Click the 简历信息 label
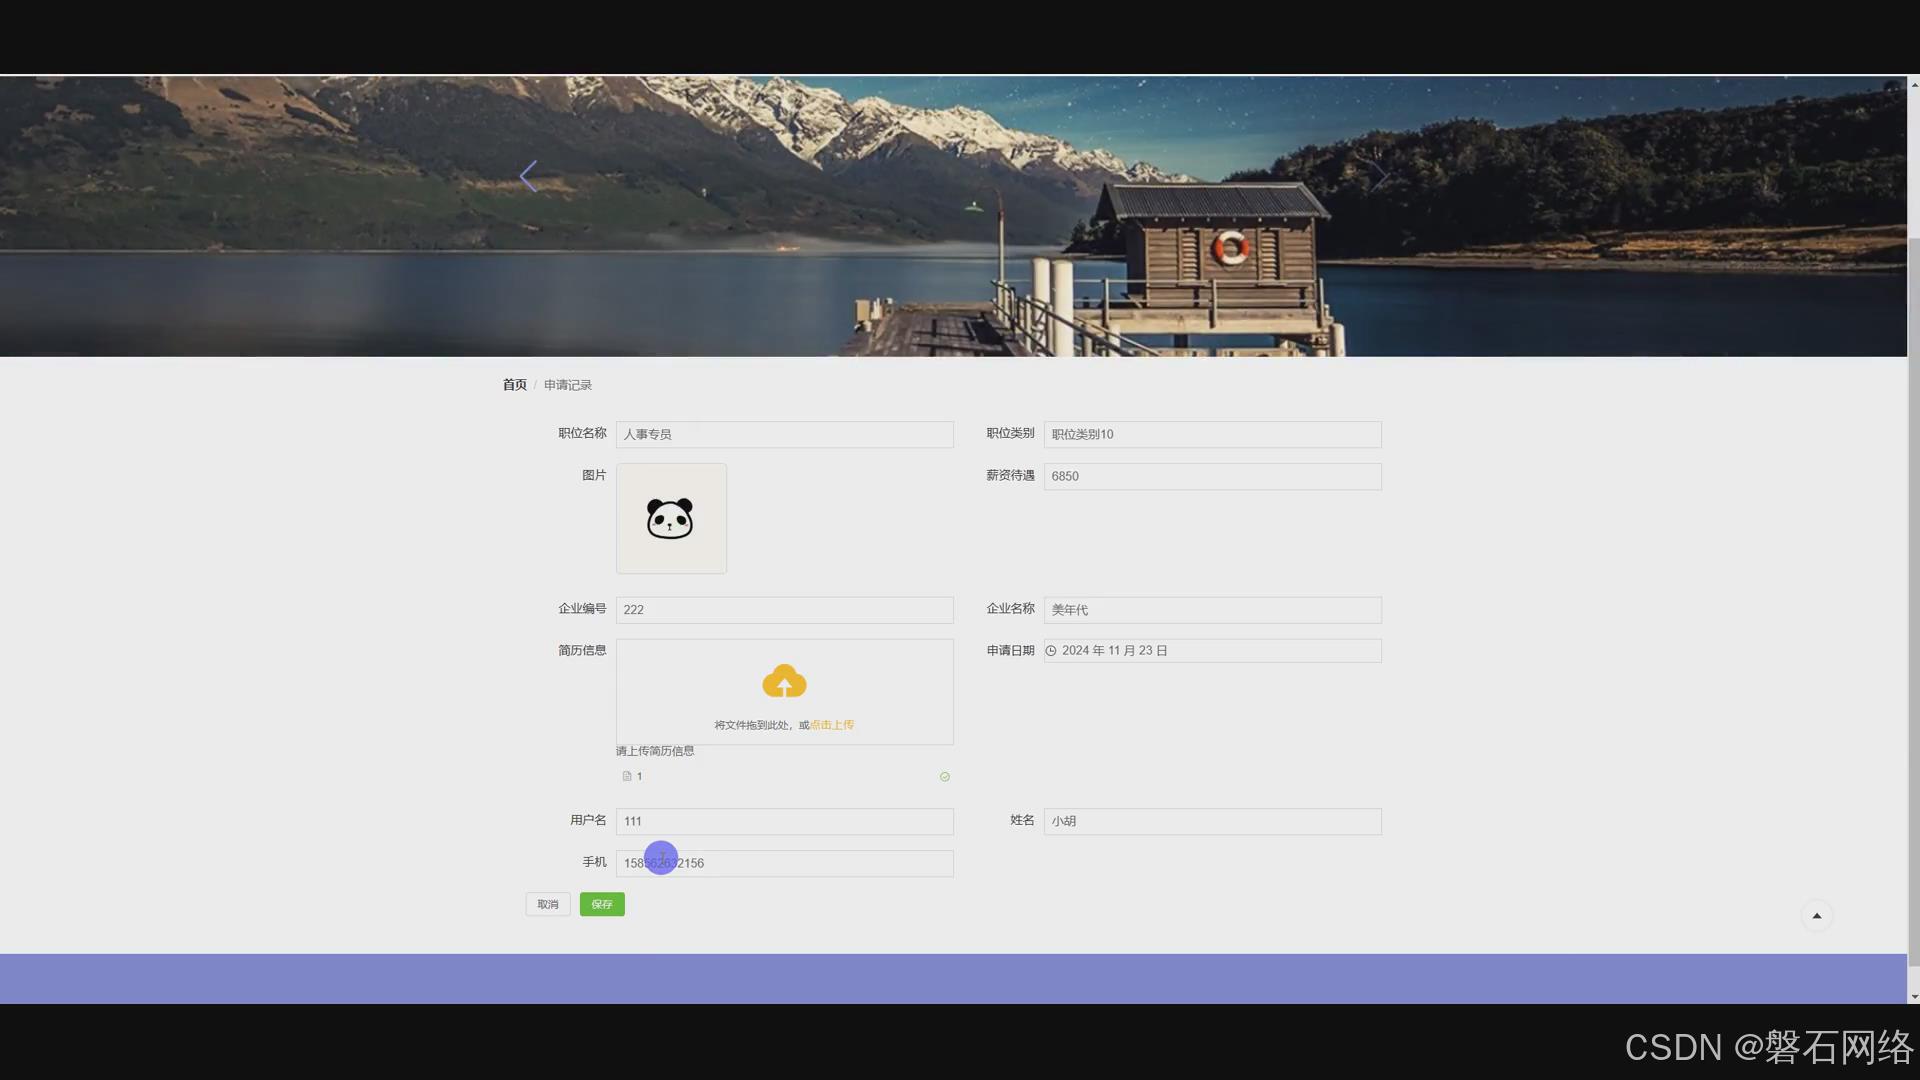This screenshot has width=1920, height=1080. click(x=582, y=651)
